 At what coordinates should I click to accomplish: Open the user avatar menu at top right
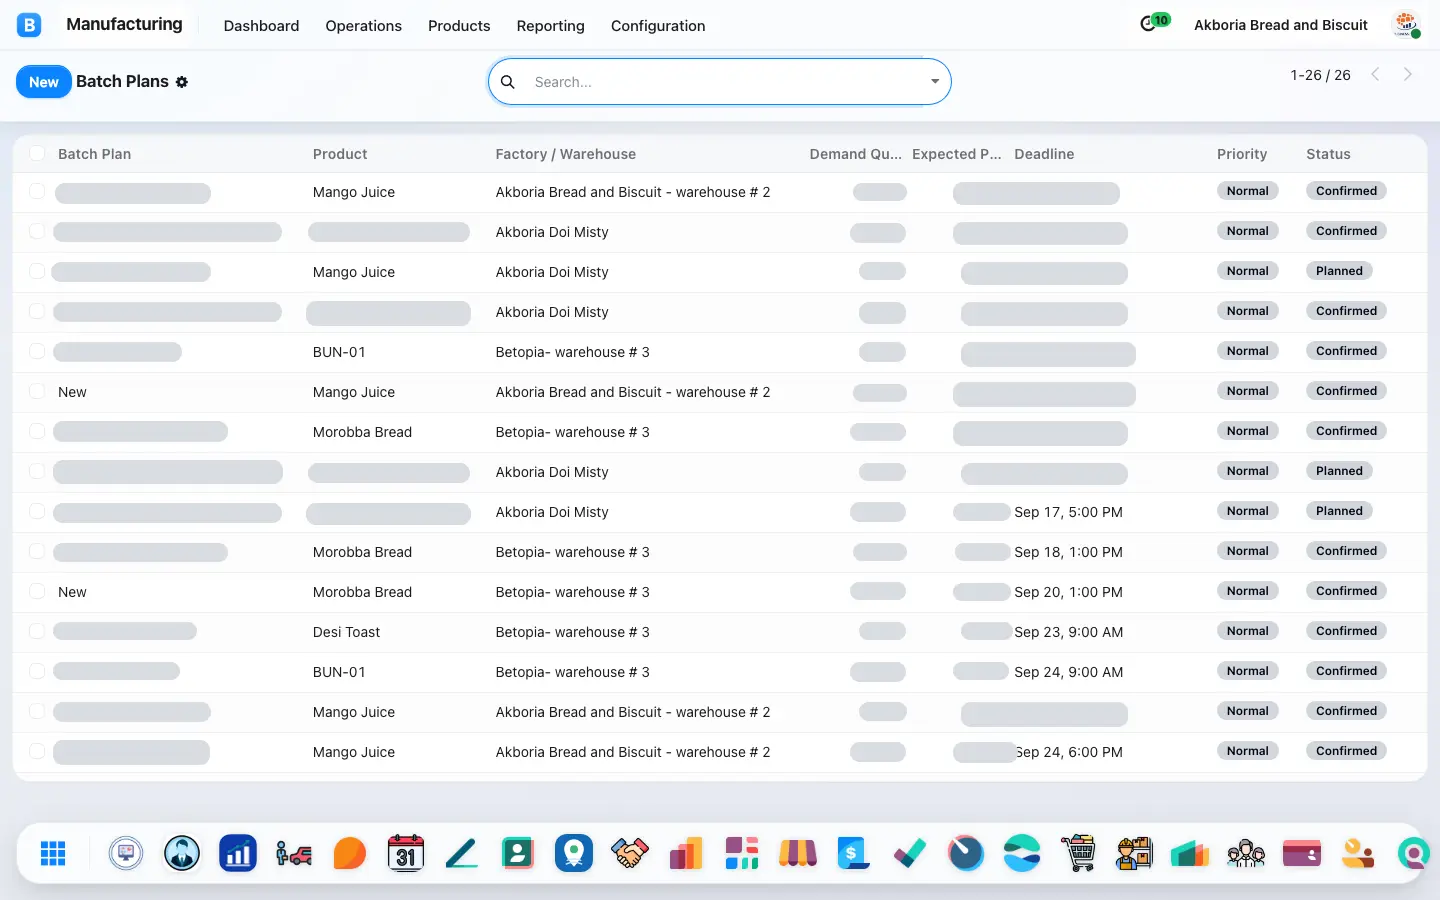coord(1406,25)
